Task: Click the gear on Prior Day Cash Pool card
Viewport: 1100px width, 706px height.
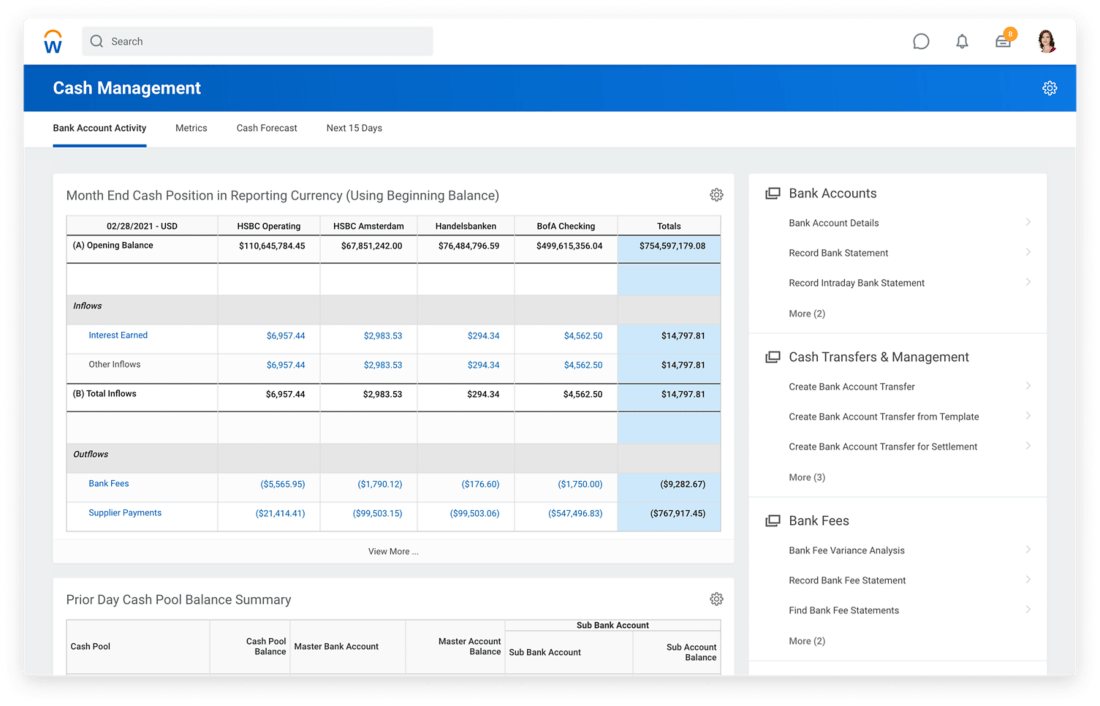Action: [716, 598]
